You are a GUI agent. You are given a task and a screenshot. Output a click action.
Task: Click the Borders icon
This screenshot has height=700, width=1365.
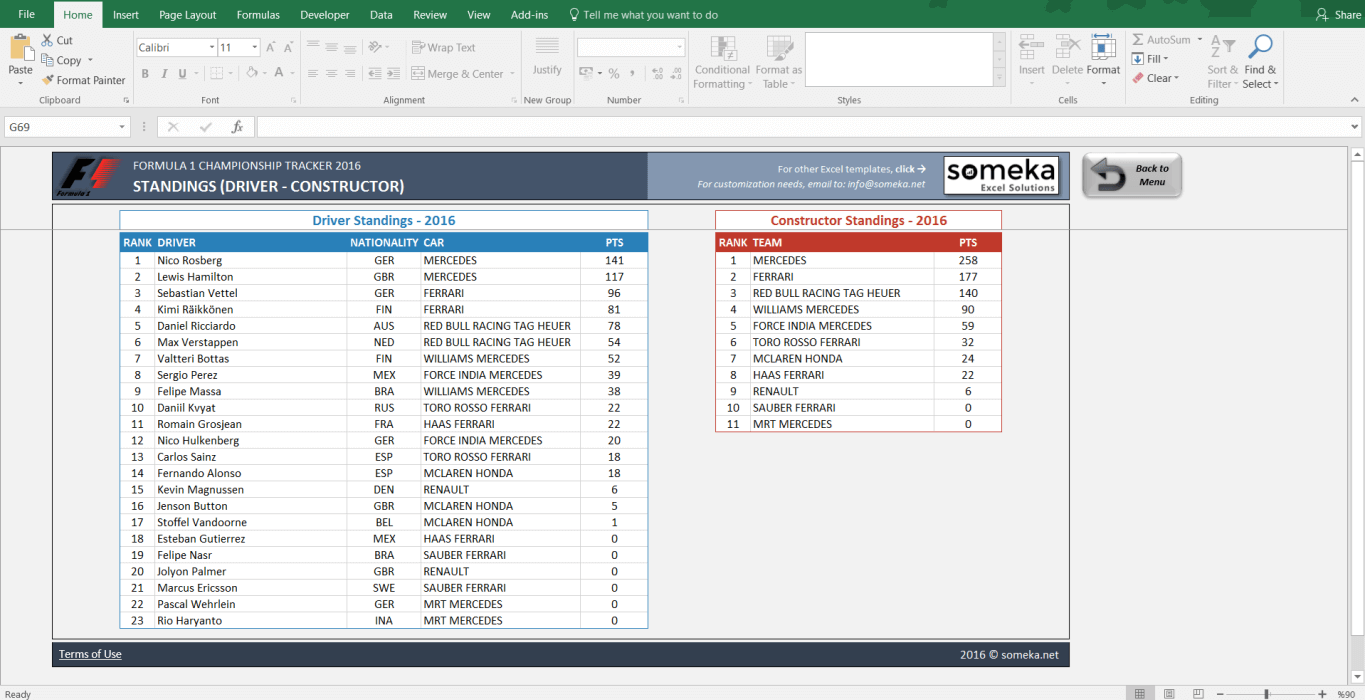point(217,73)
